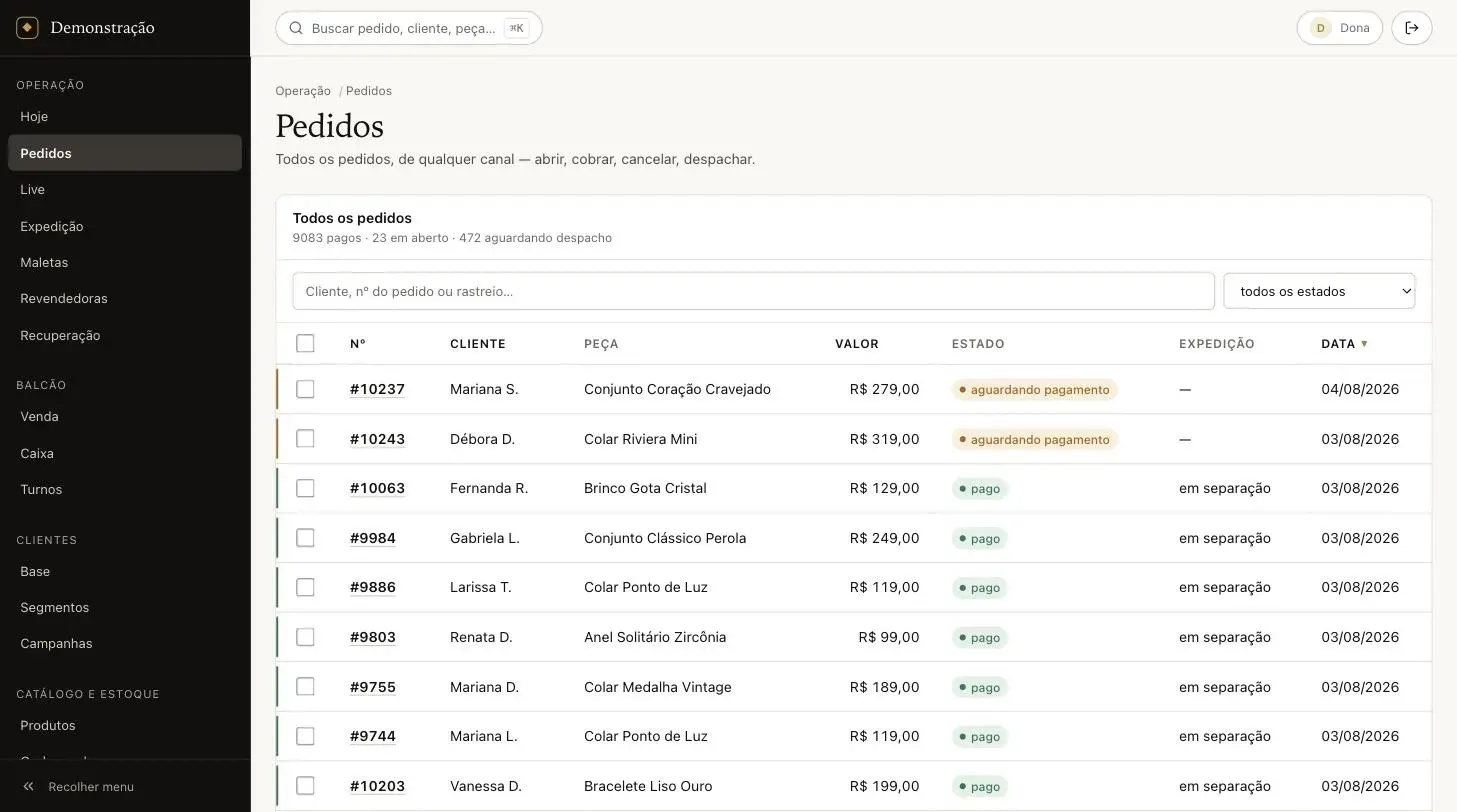Sort by the VALOR column header
The height and width of the screenshot is (812, 1457).
coord(857,344)
